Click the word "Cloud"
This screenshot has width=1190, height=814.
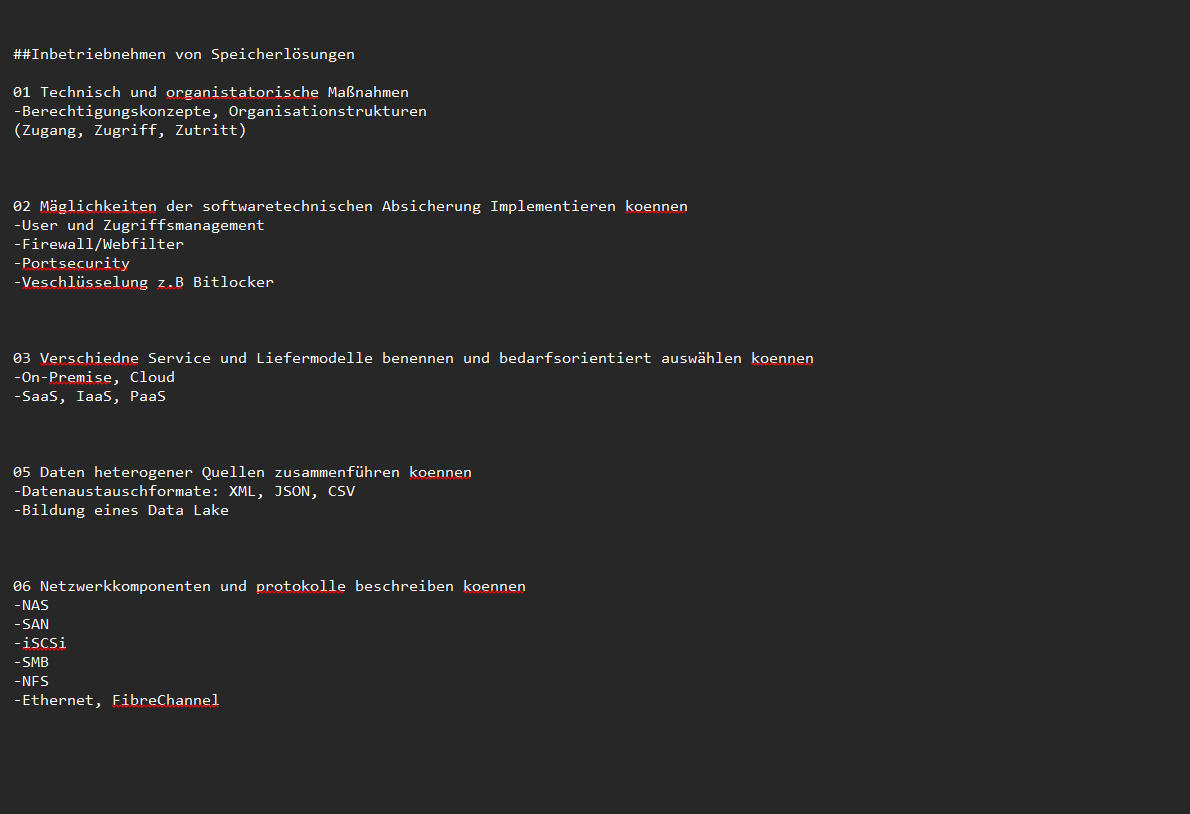152,377
